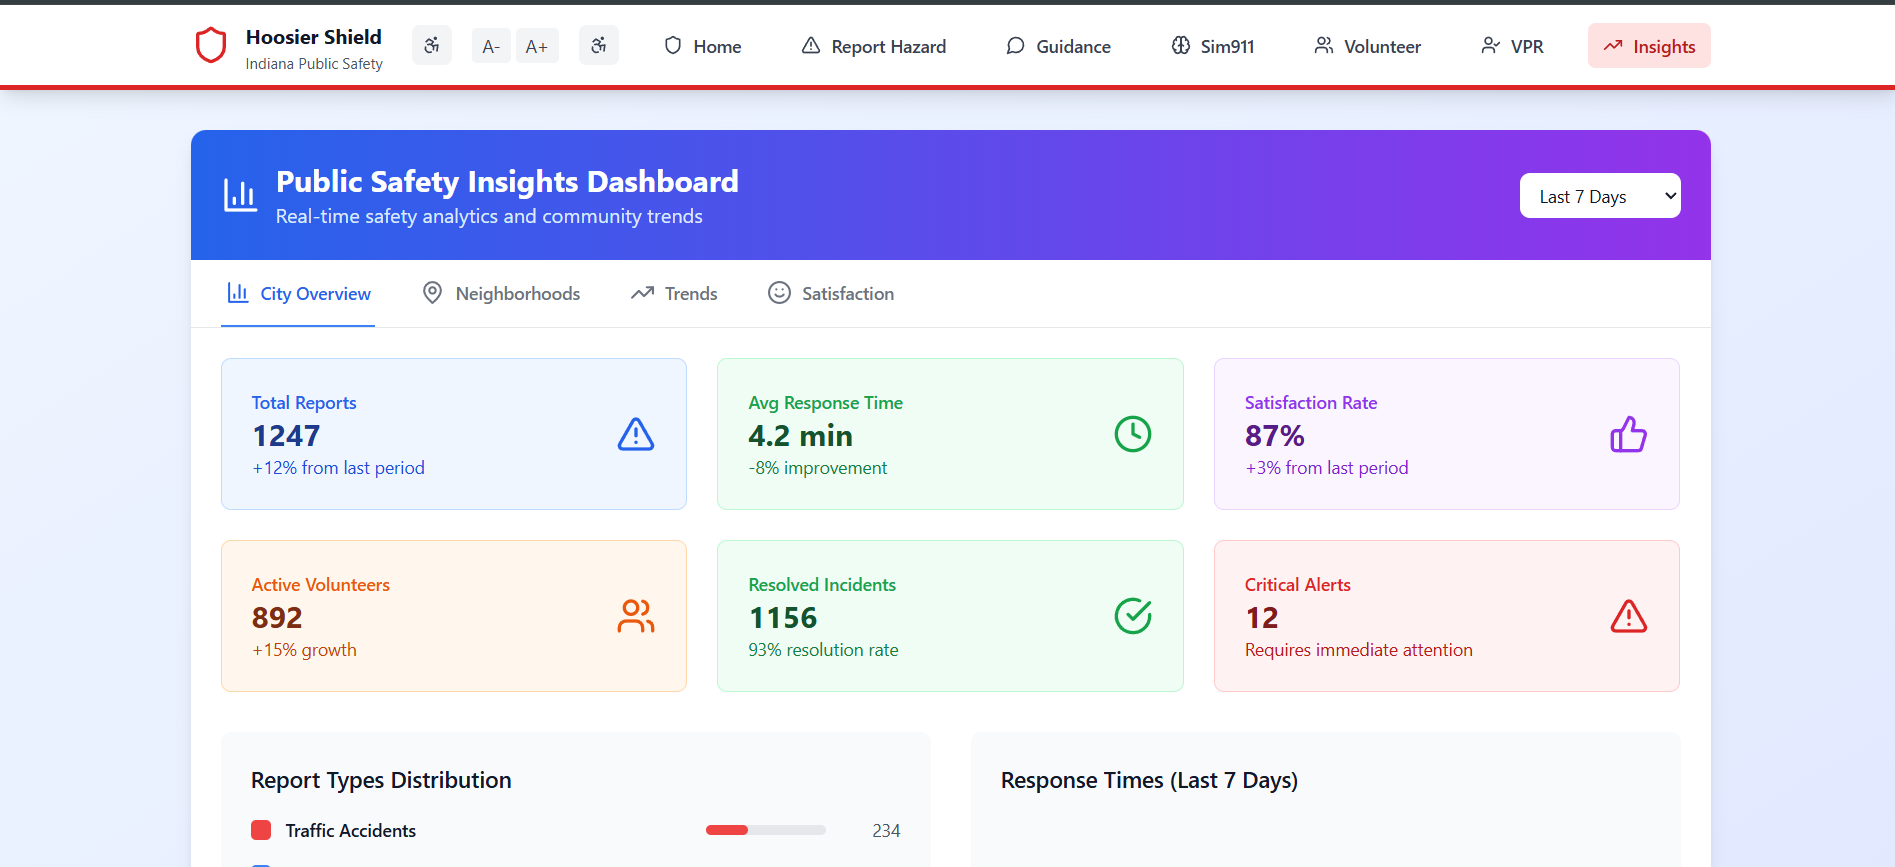This screenshot has height=867, width=1895.
Task: Click the Active Volunteers people icon
Action: (636, 616)
